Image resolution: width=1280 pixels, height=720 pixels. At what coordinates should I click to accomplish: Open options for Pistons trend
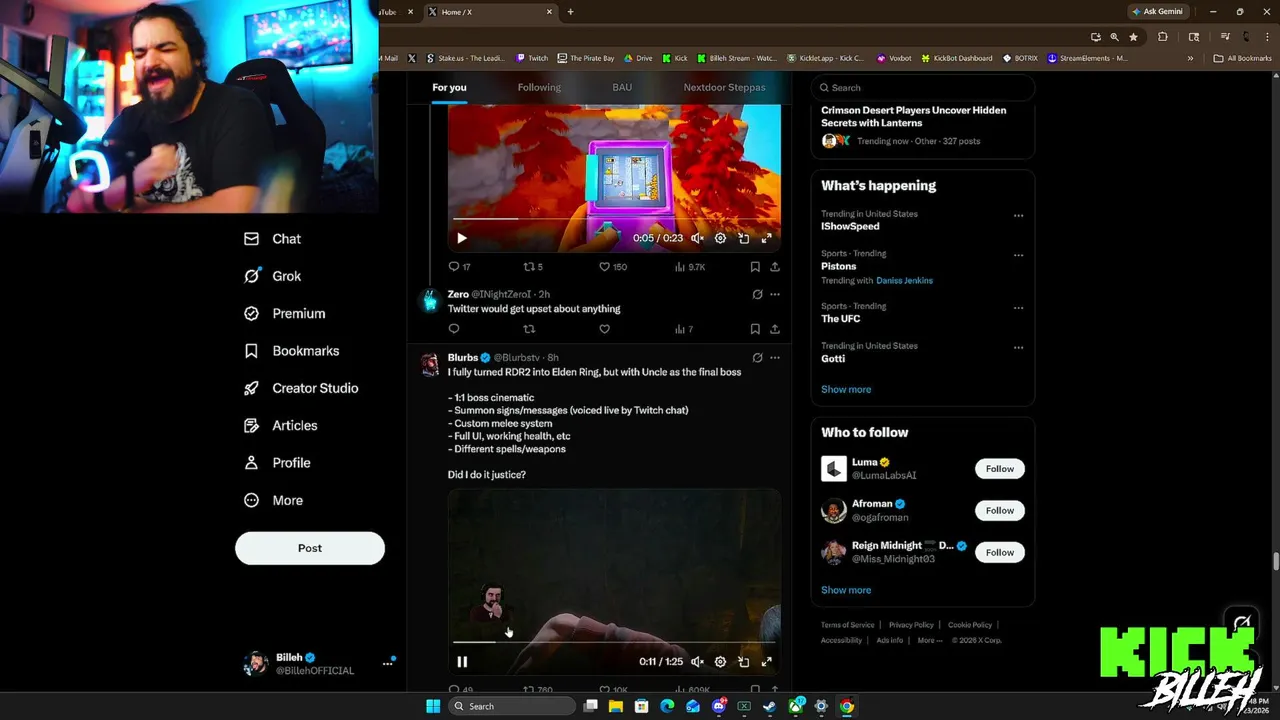1018,255
